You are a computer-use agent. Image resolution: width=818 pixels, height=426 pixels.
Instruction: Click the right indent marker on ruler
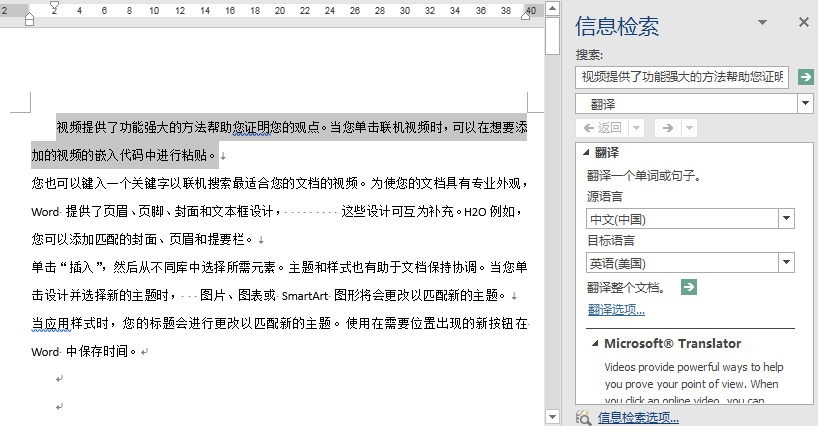pyautogui.click(x=526, y=16)
